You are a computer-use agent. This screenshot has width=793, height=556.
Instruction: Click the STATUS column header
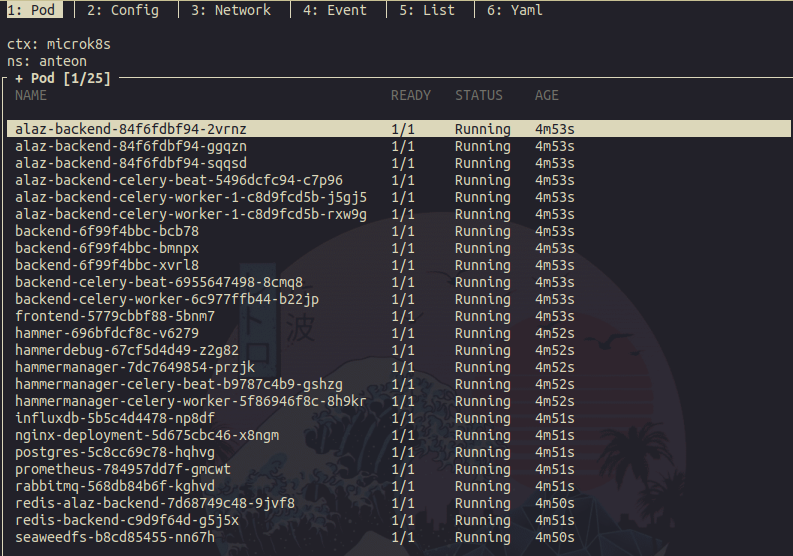pyautogui.click(x=479, y=95)
